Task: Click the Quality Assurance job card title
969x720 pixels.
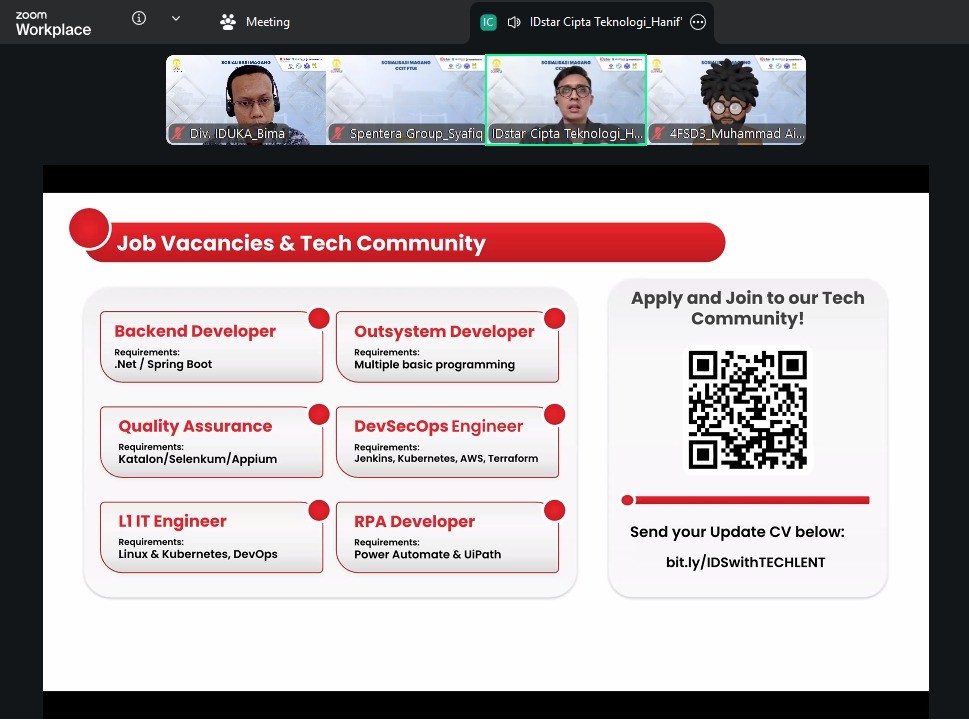Action: [x=195, y=426]
